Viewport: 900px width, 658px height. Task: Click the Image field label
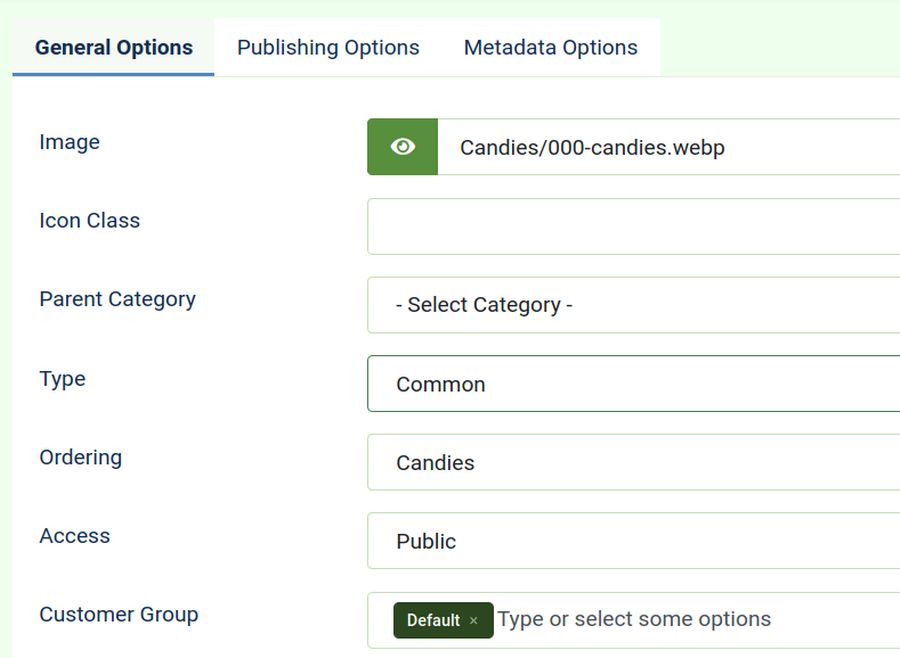pyautogui.click(x=69, y=142)
